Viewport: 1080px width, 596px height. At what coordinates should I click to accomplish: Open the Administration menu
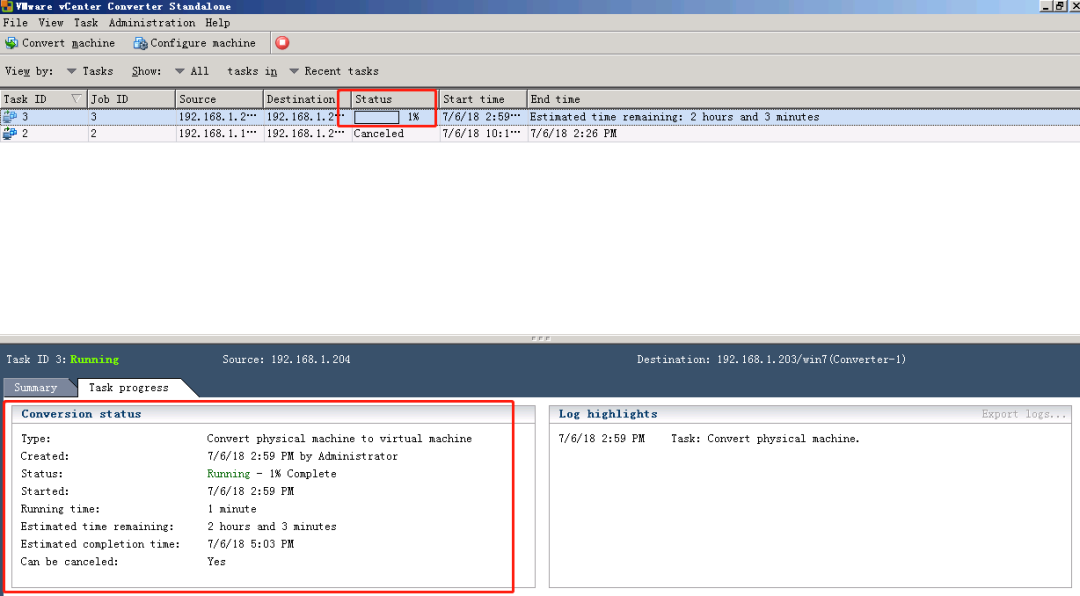pos(152,23)
